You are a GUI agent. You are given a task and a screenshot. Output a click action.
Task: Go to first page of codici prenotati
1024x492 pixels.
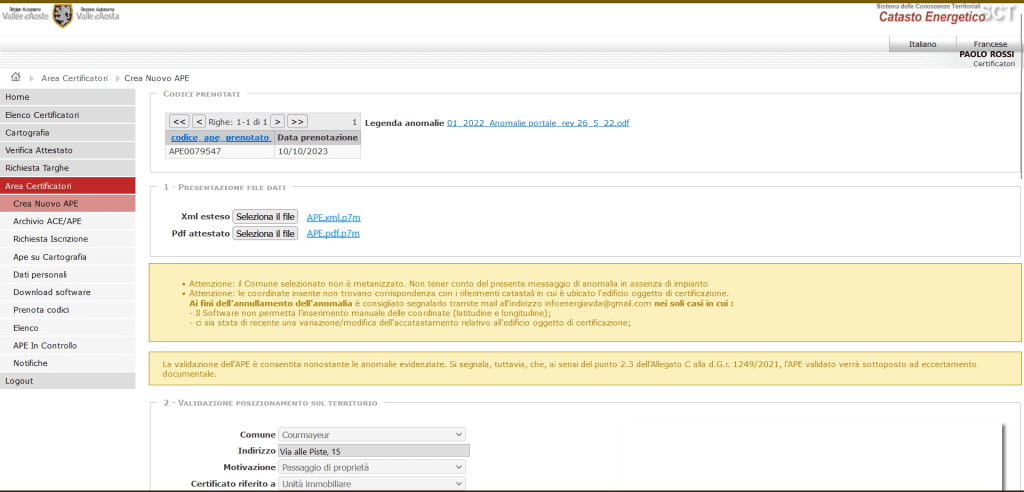180,122
